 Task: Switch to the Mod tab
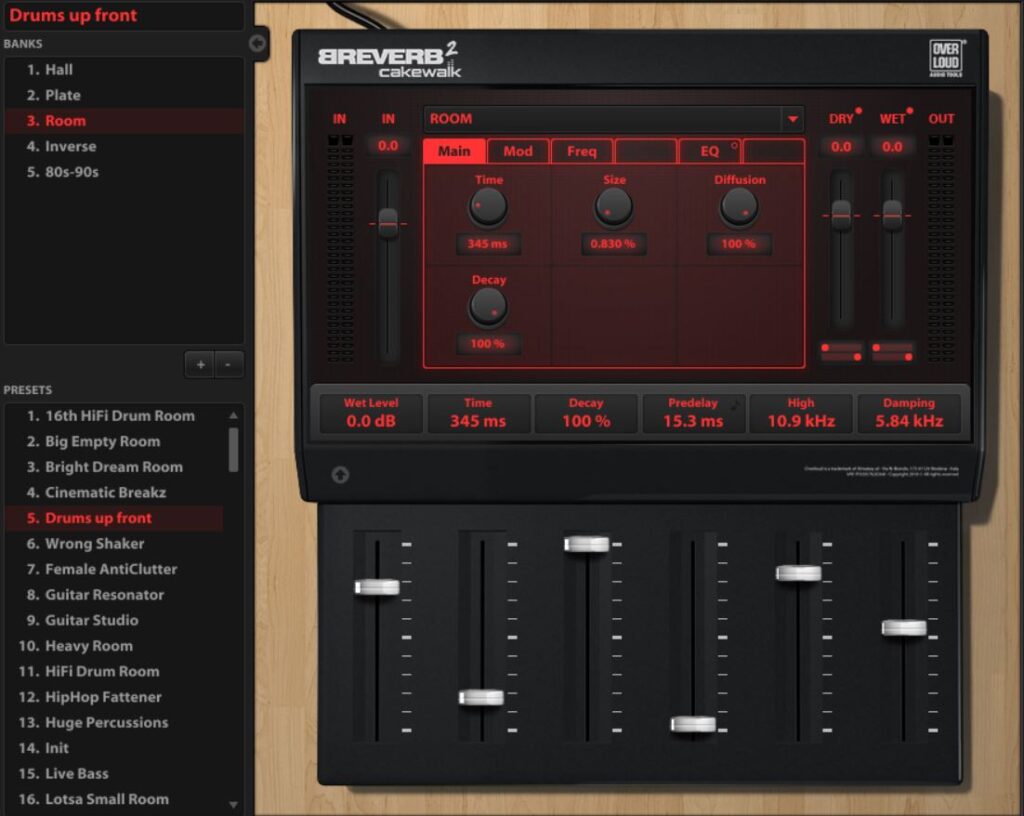(518, 151)
